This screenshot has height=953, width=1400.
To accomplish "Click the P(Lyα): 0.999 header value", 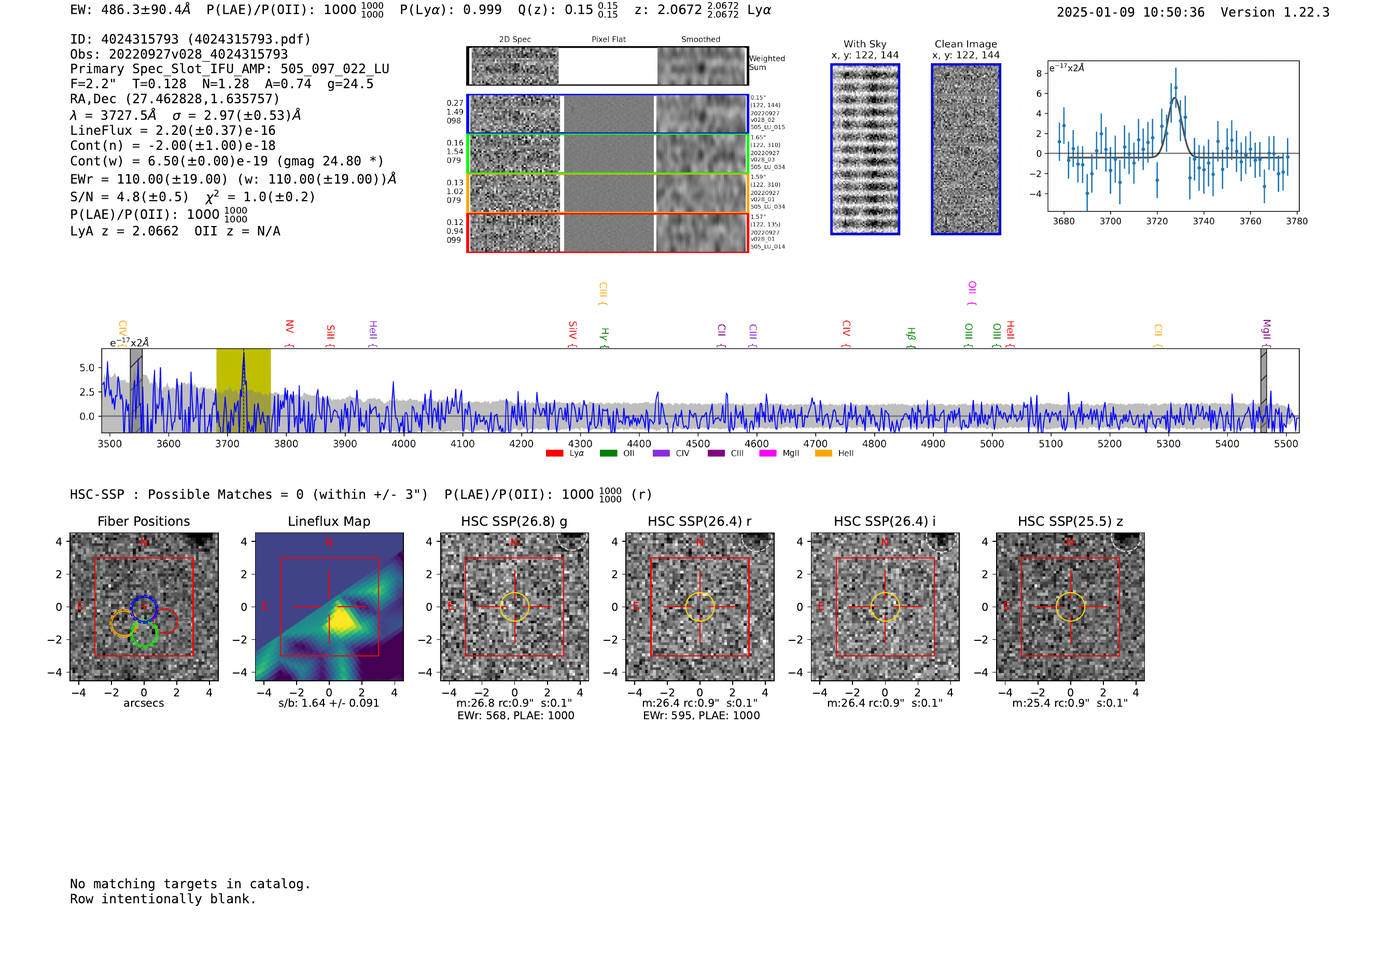I will pos(451,10).
